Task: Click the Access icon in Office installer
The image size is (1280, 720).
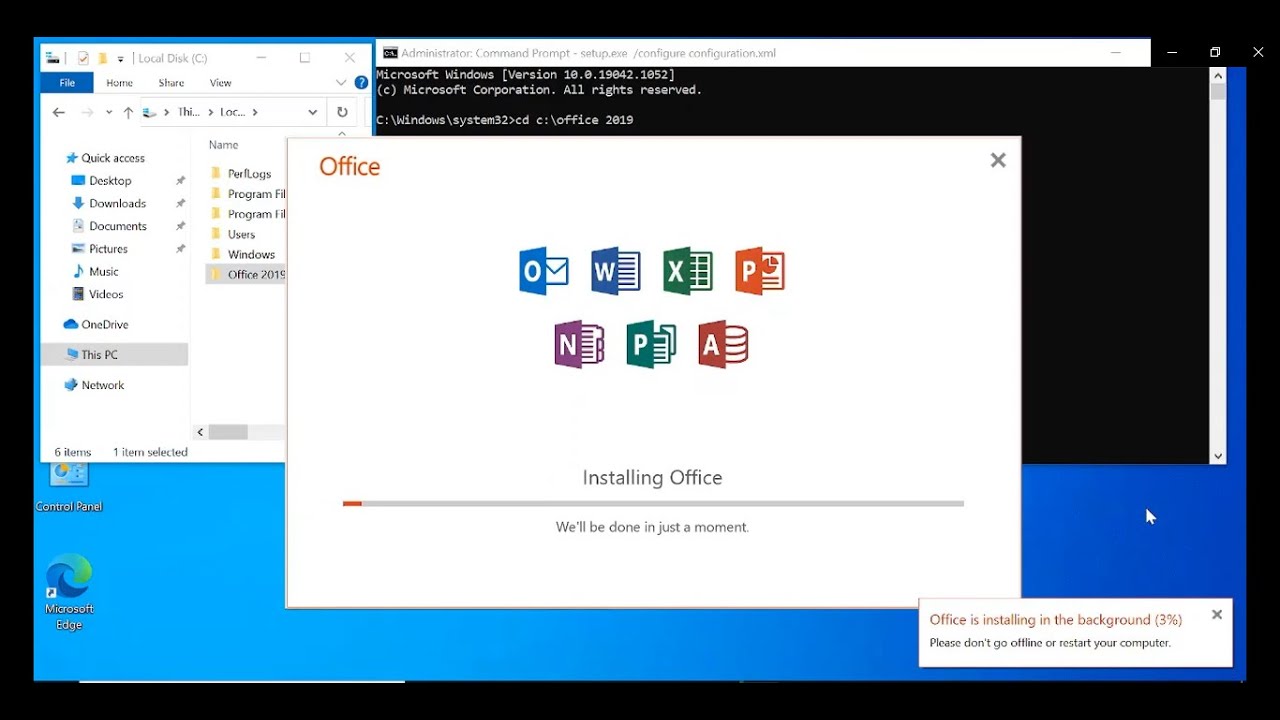Action: pyautogui.click(x=723, y=345)
